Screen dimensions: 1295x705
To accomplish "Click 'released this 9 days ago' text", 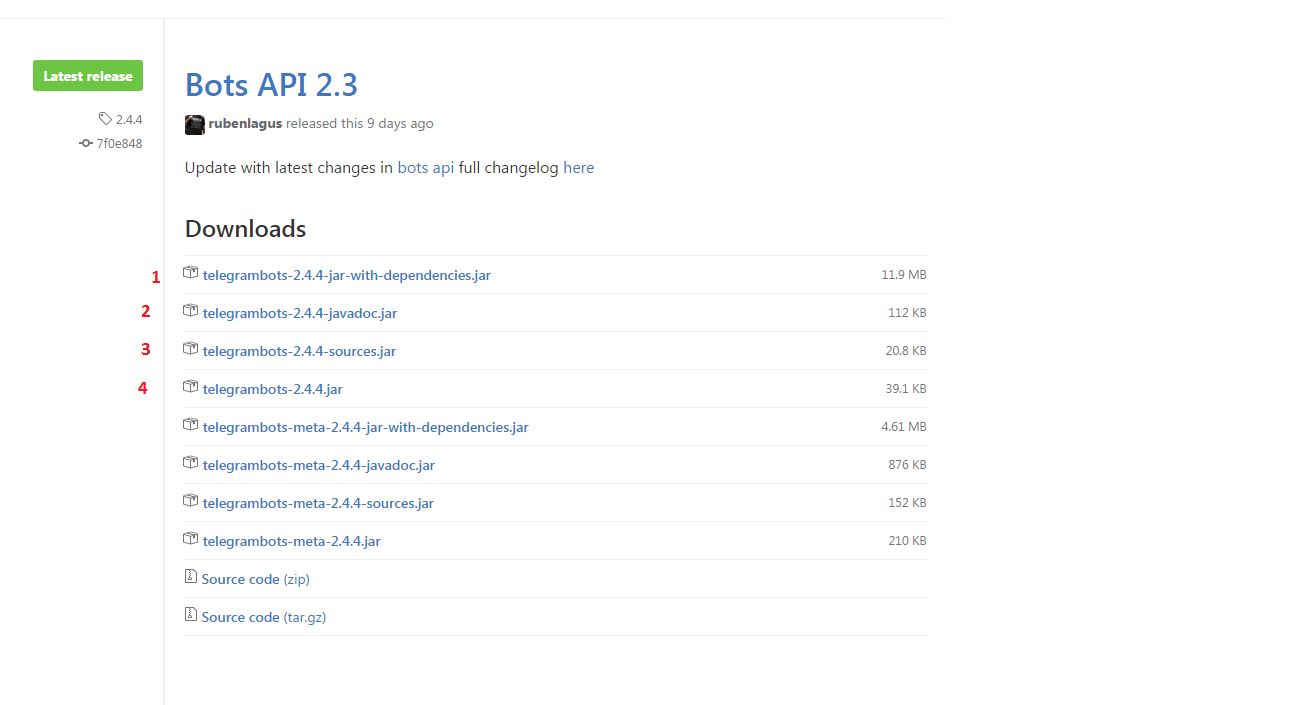I will pos(360,123).
